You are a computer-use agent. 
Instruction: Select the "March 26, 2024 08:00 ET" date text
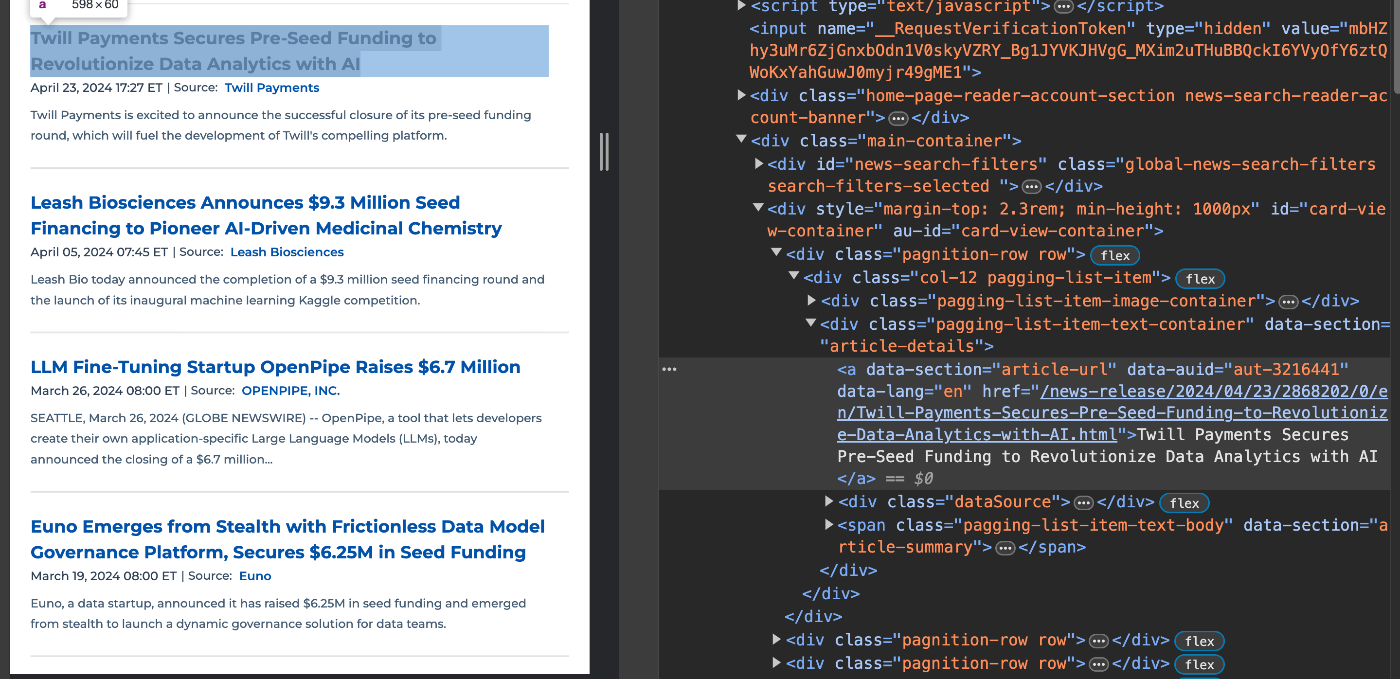(105, 391)
